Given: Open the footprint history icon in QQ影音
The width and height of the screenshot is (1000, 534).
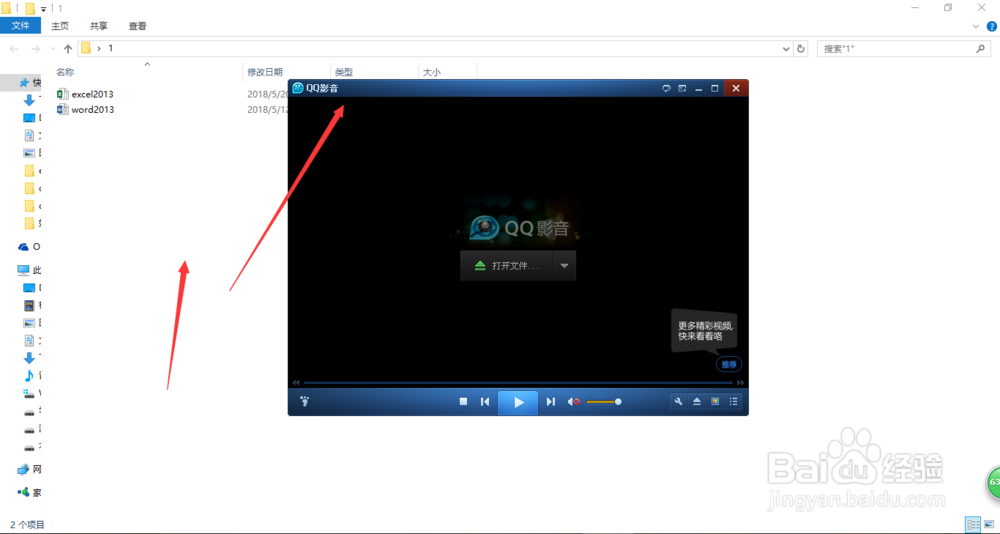Looking at the screenshot, I should tap(304, 401).
